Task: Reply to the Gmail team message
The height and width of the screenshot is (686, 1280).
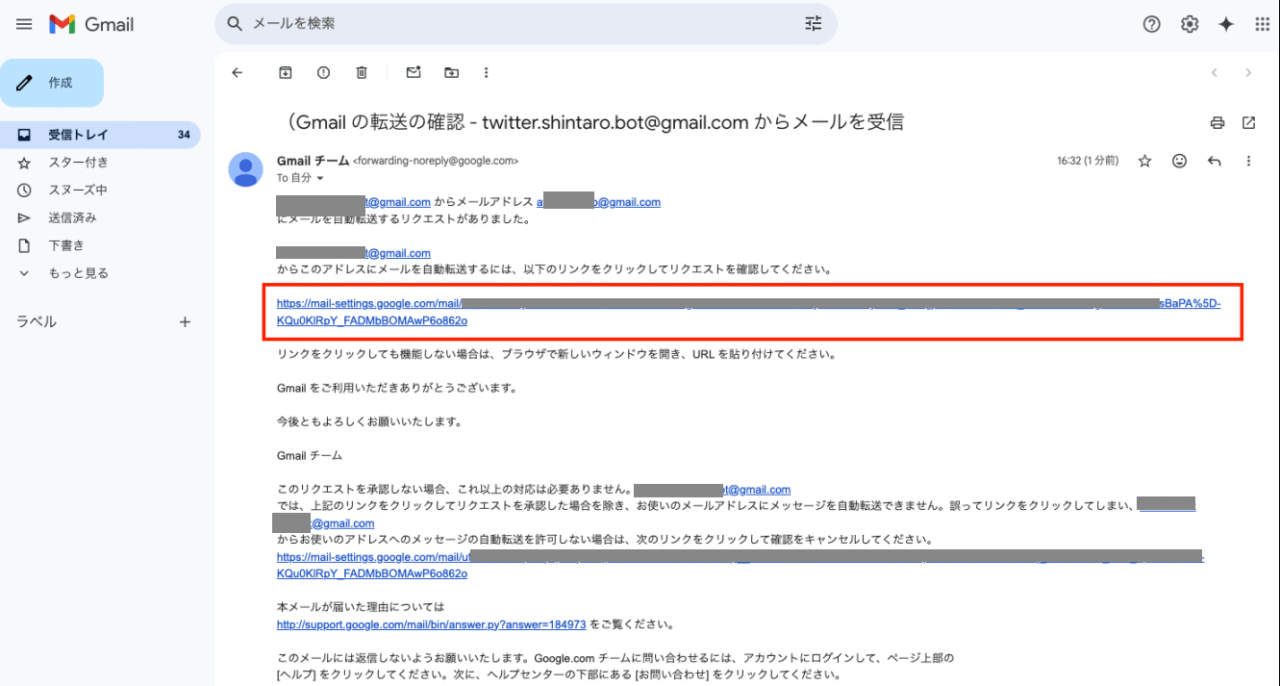Action: tap(1214, 160)
